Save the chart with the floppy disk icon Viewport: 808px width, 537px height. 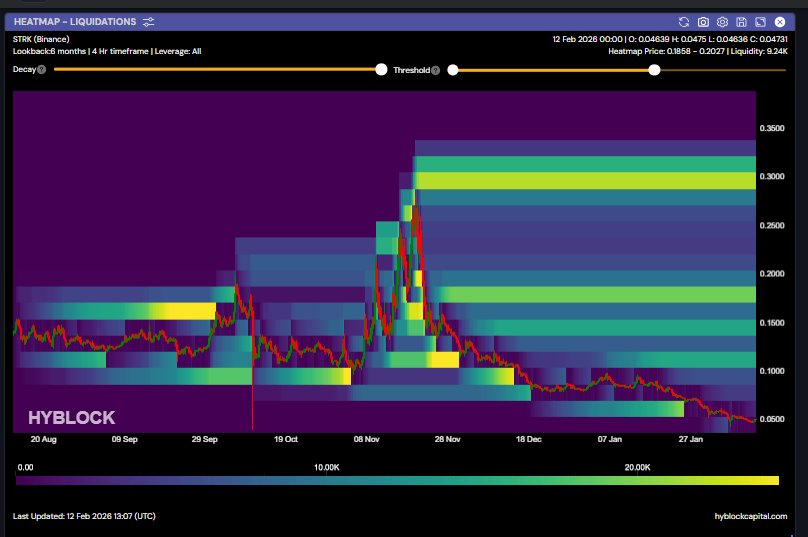pos(741,21)
